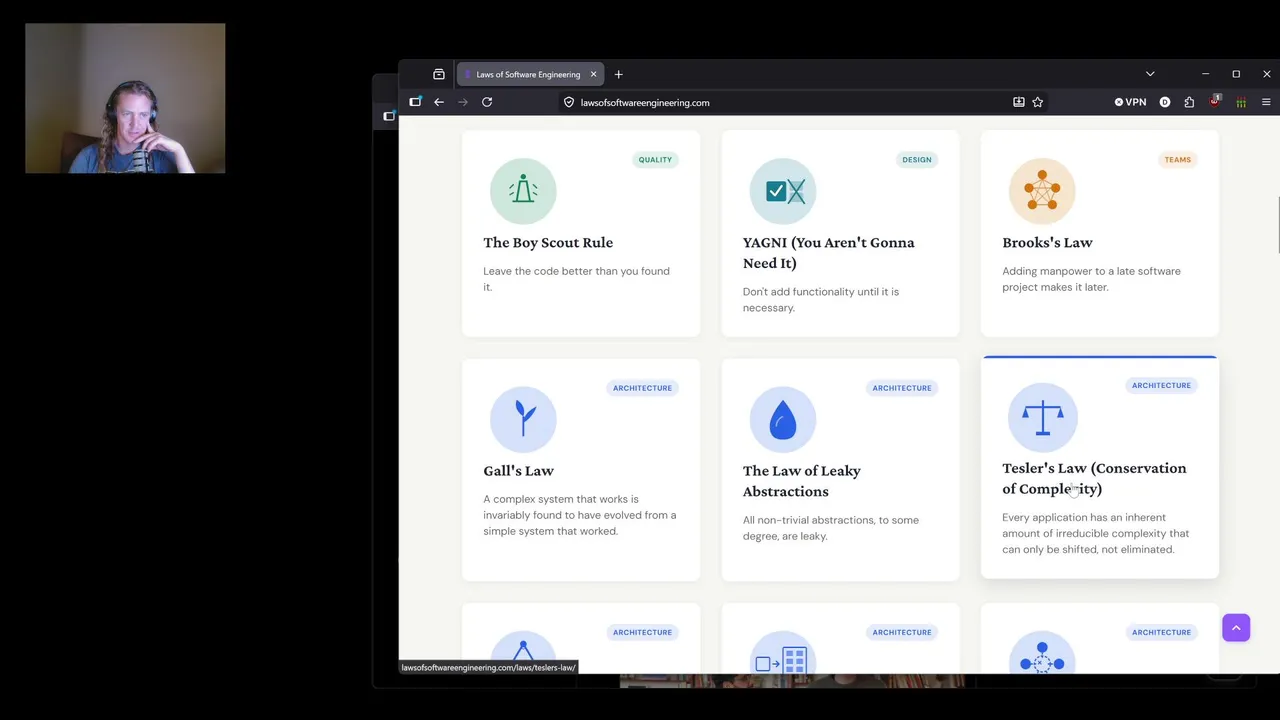Open Tesler's Law (Conservation of Complexity)
1280x720 pixels.
coord(1094,478)
